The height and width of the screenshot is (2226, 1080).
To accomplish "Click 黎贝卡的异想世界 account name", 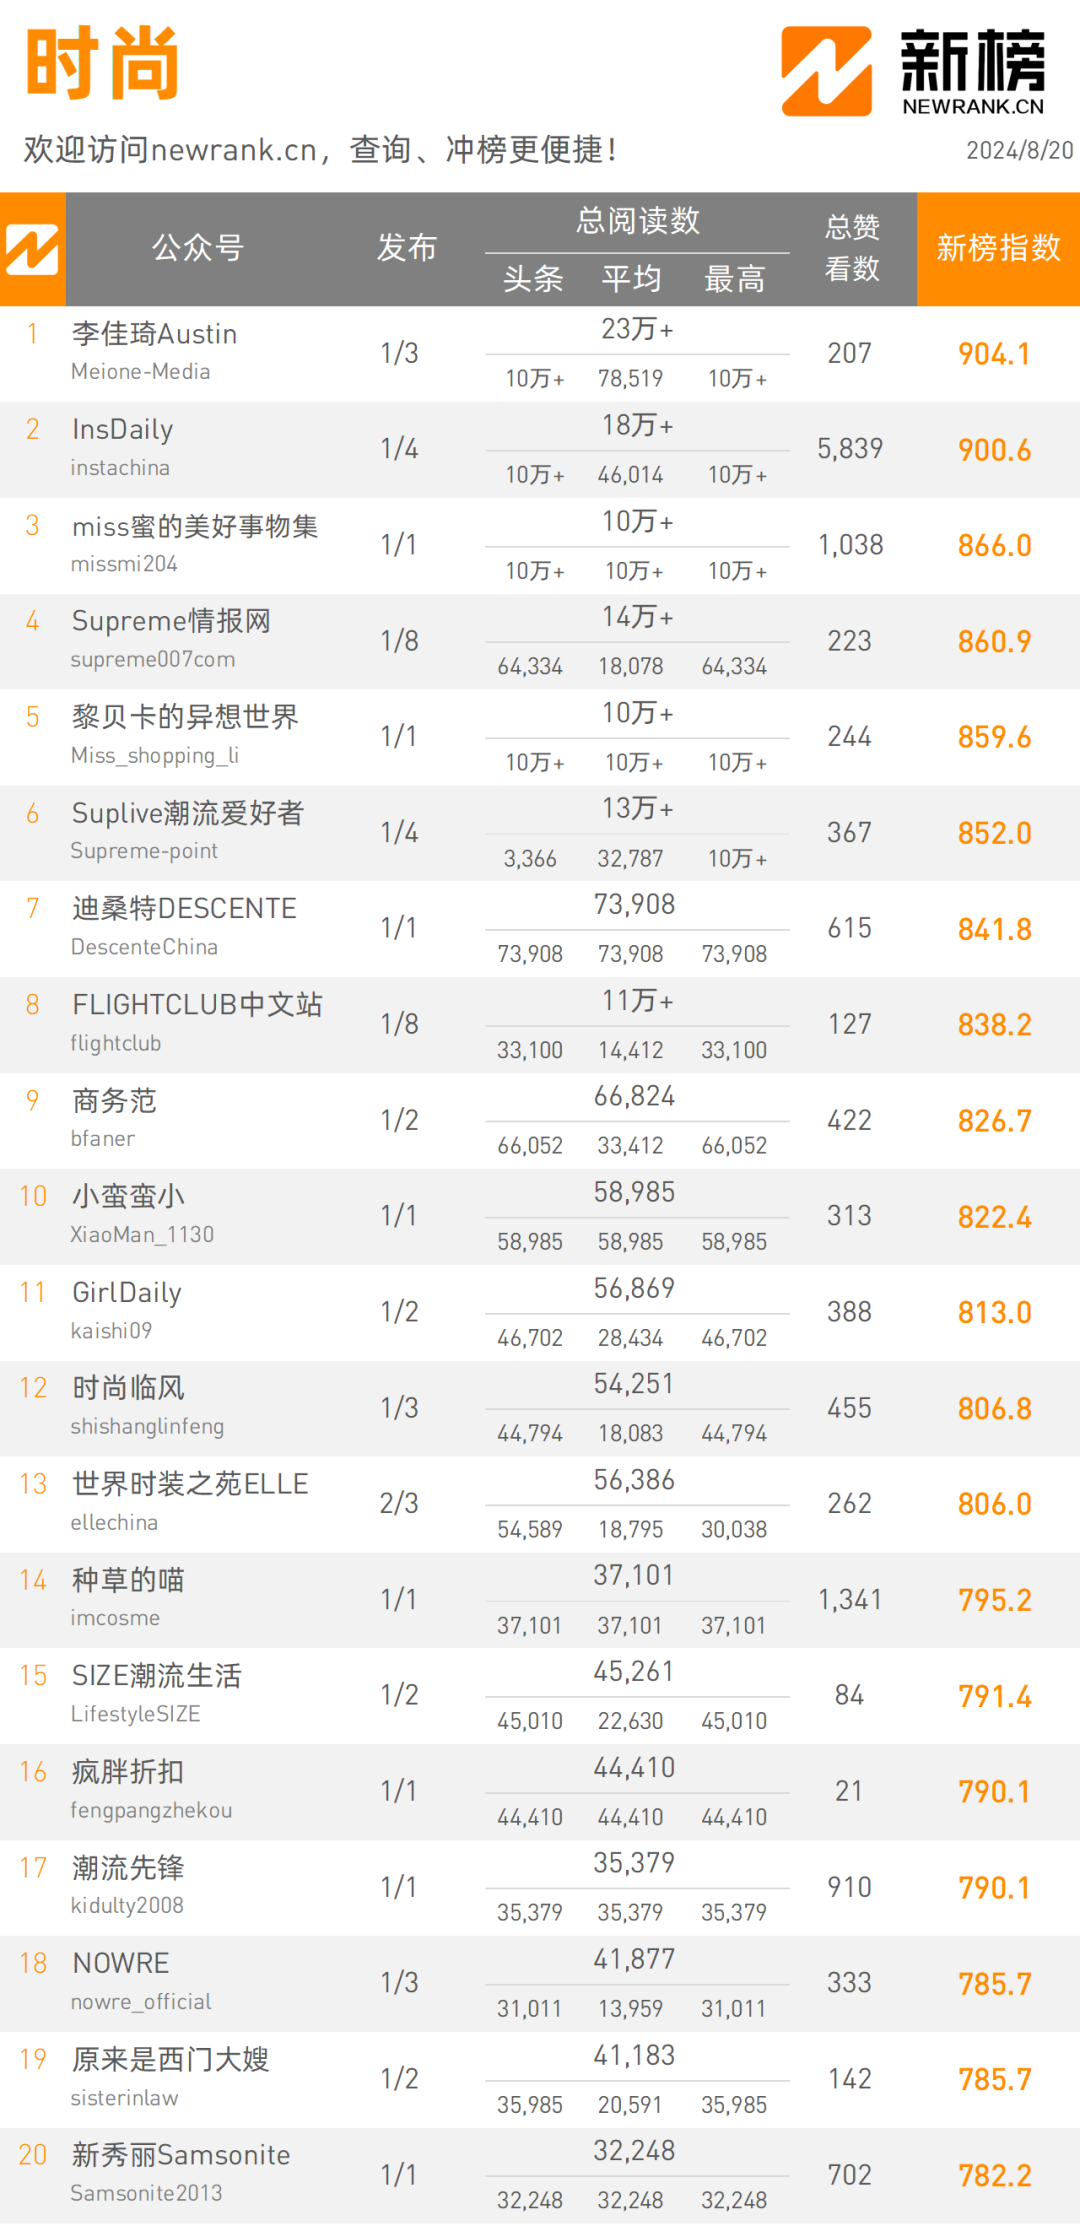I will [185, 717].
